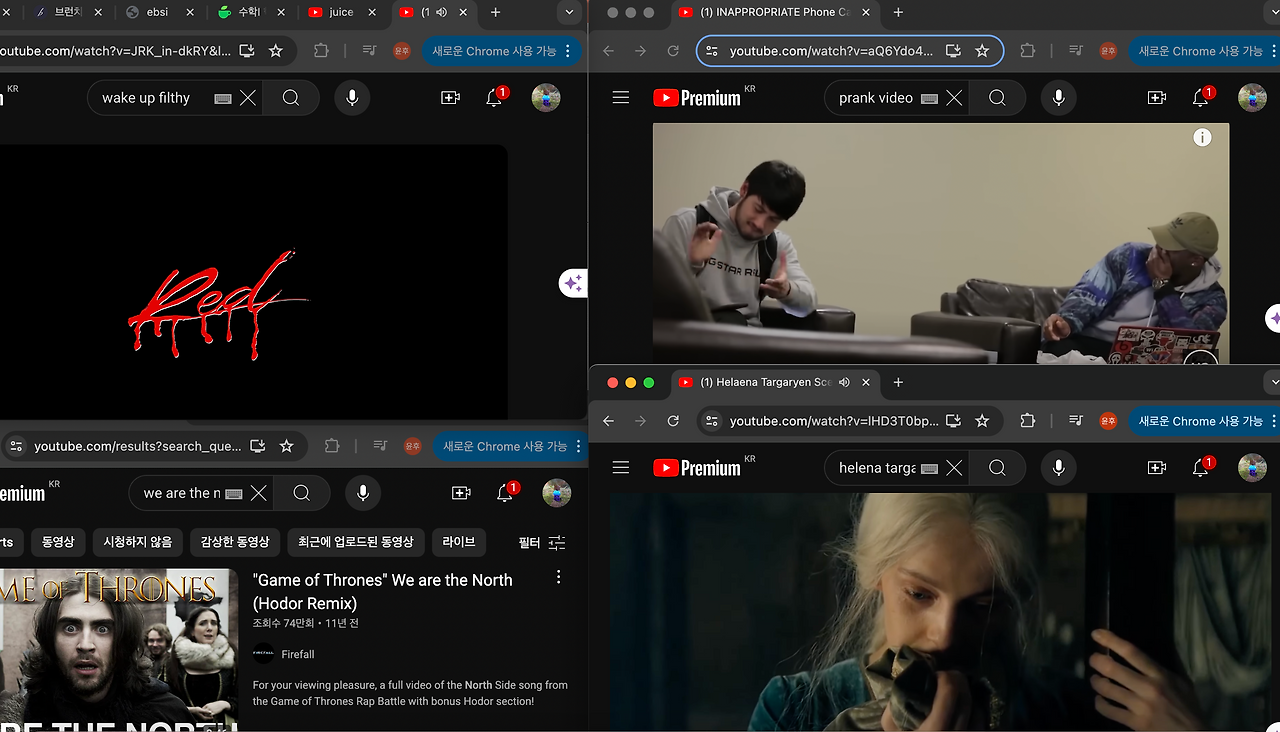Start voice search in the 'wake up filthy' window
1280x732 pixels.
352,98
